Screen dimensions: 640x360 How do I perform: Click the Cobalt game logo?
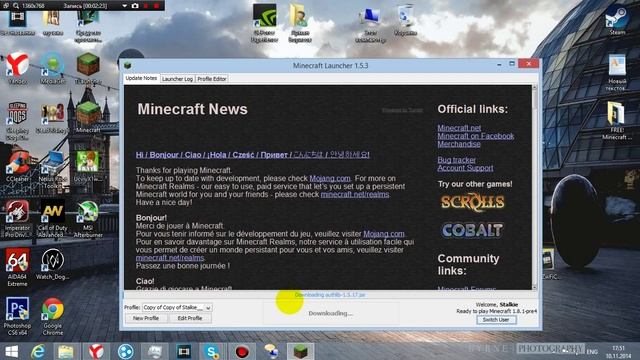(472, 230)
